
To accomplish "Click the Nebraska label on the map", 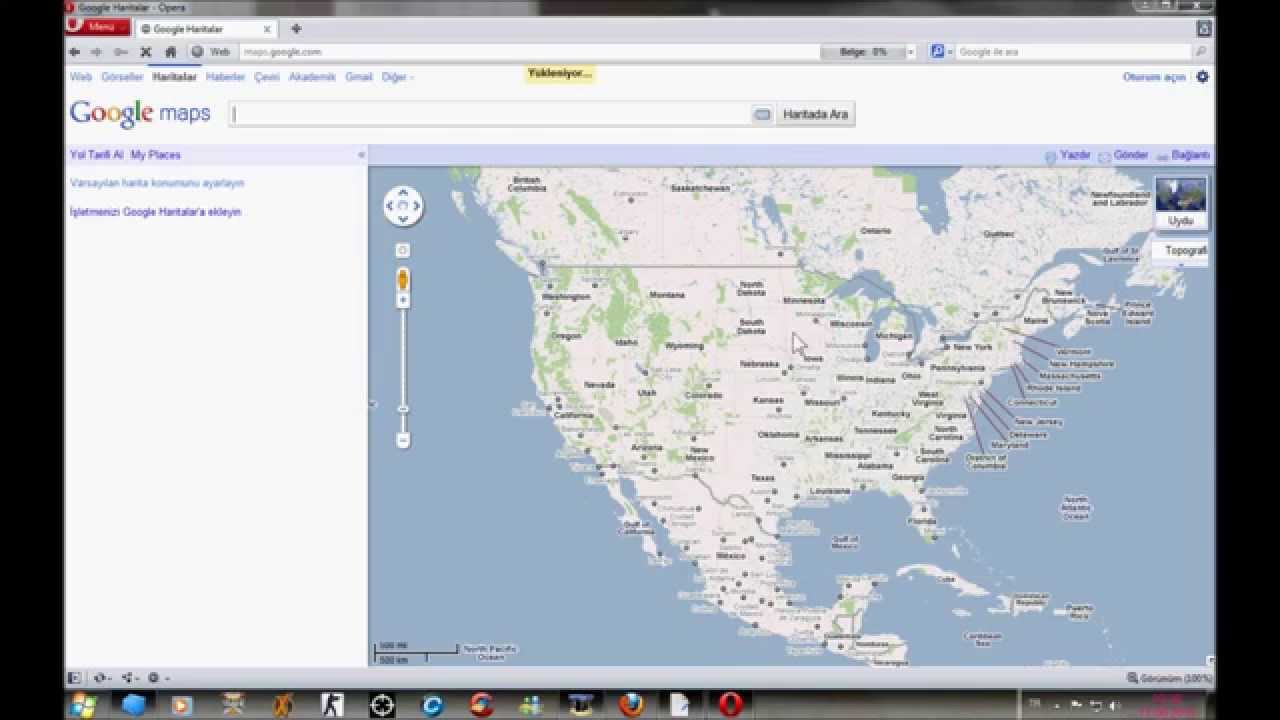I will 760,365.
